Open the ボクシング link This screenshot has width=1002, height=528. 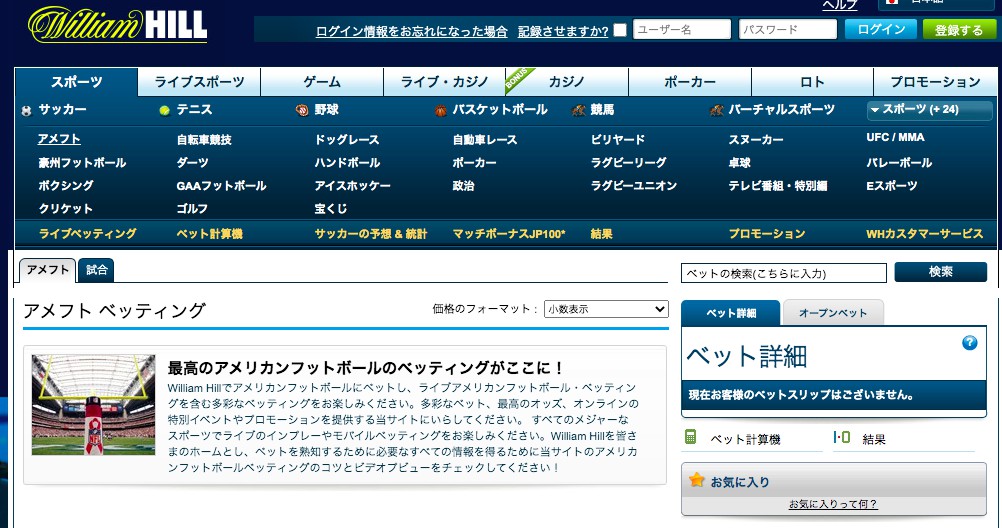(66, 185)
